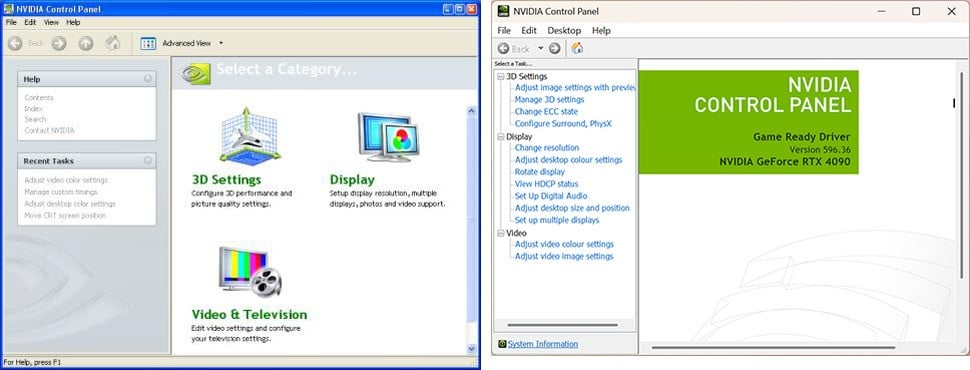Open recent task Manage custom timings
Viewport: 970px width, 370px height.
pyautogui.click(x=61, y=192)
